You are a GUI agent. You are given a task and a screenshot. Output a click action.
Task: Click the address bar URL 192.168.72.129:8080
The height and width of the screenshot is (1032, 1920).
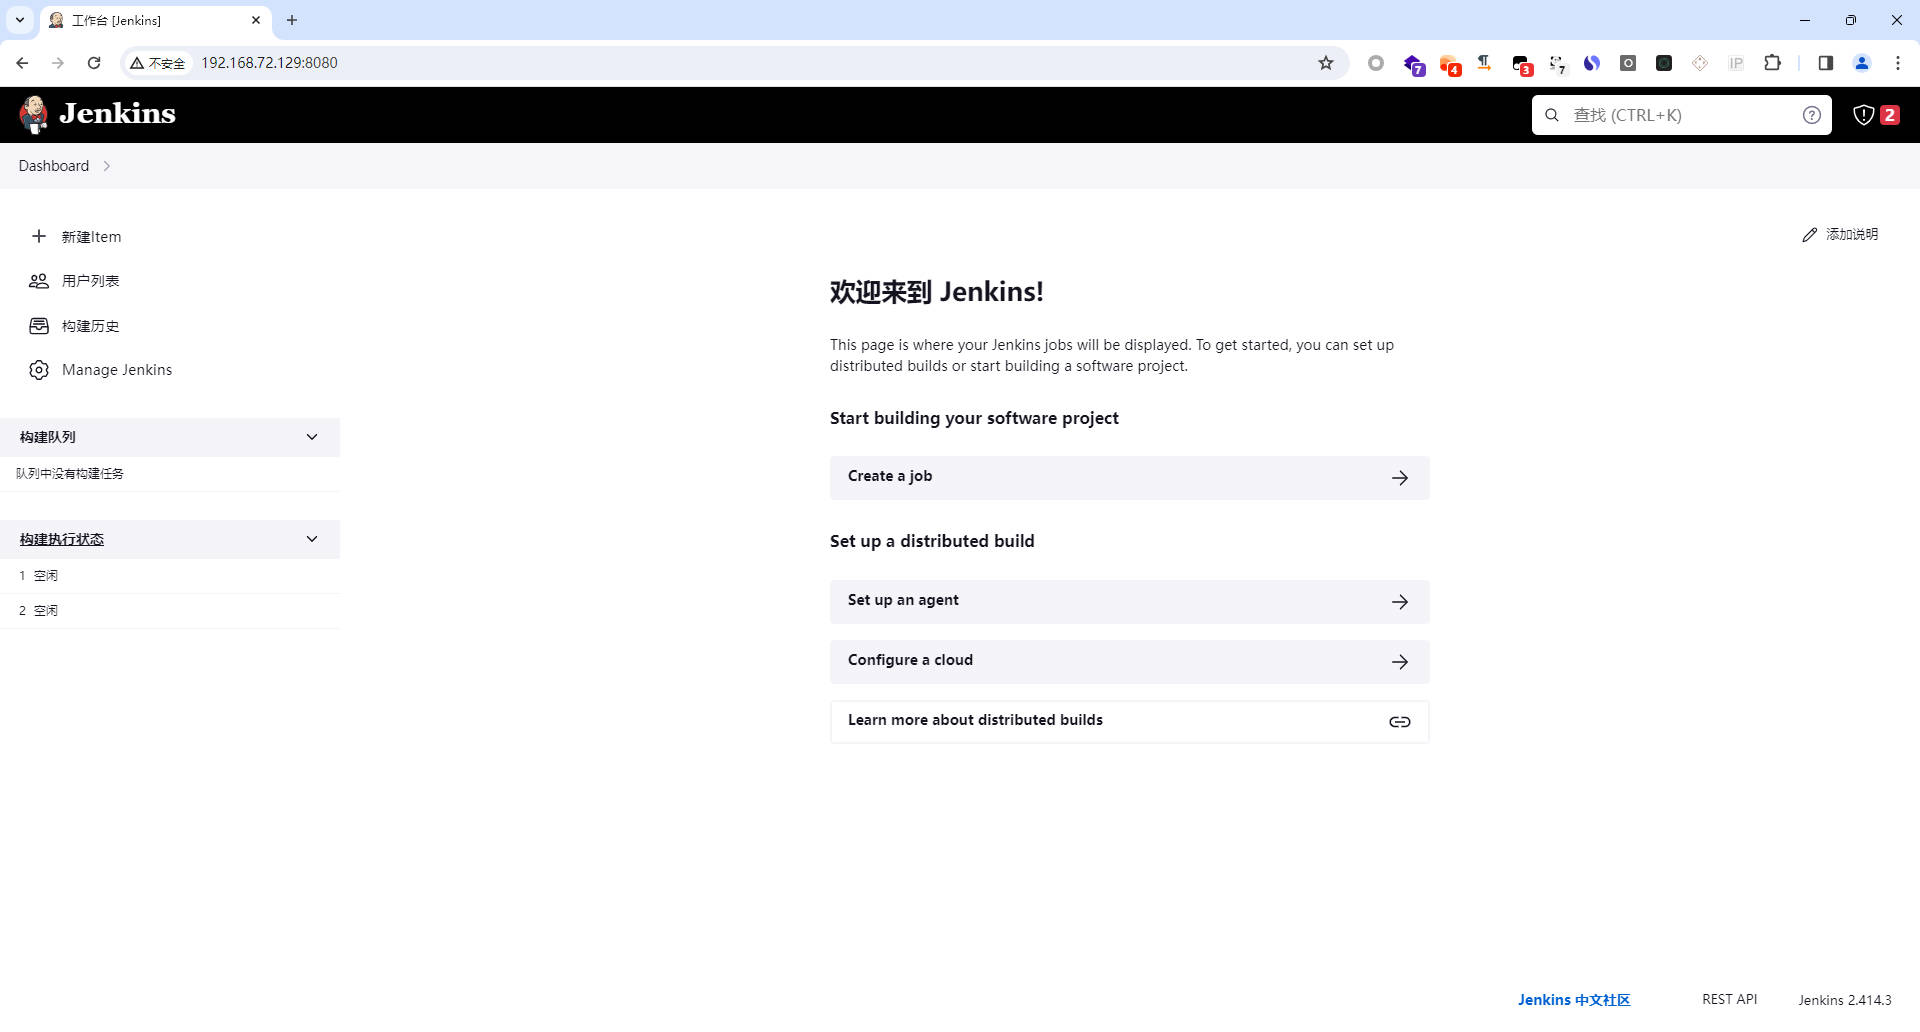point(269,63)
